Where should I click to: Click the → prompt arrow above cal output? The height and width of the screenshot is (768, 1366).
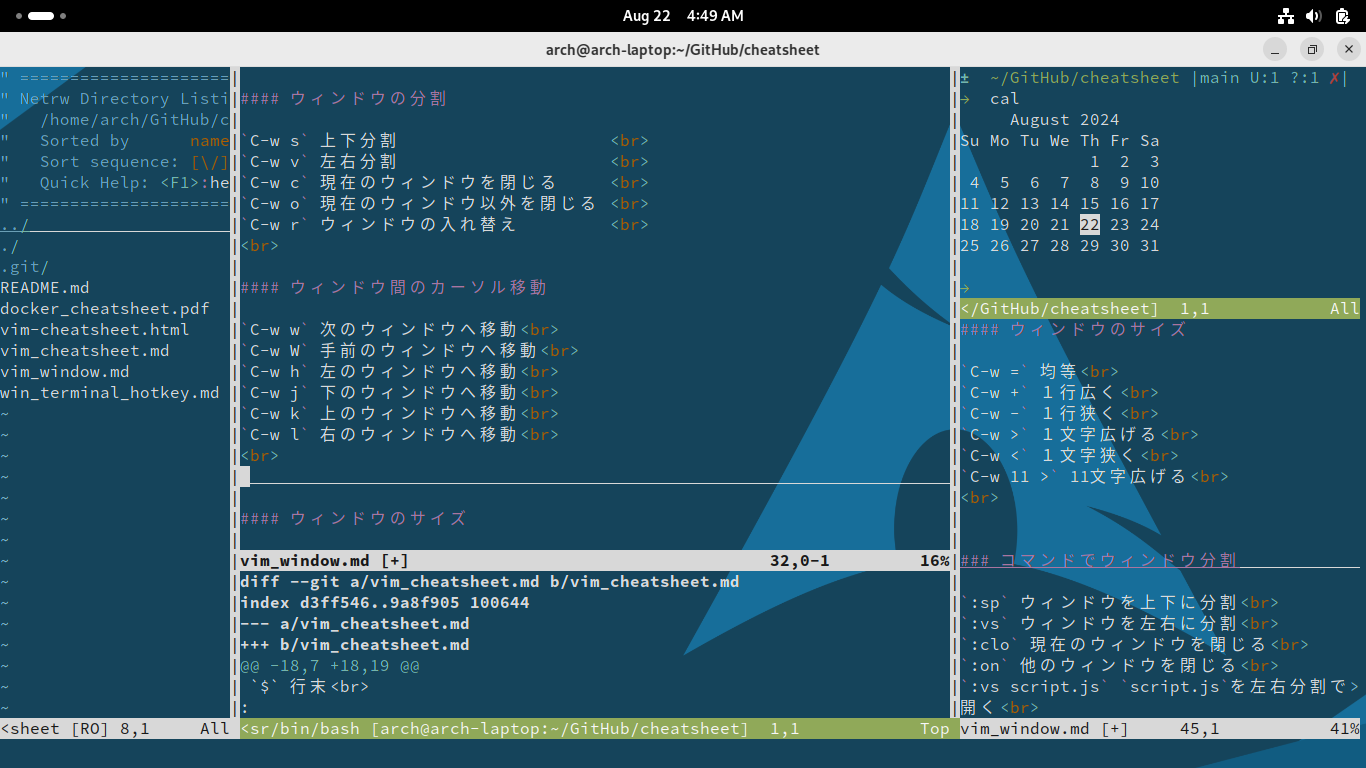click(x=963, y=98)
